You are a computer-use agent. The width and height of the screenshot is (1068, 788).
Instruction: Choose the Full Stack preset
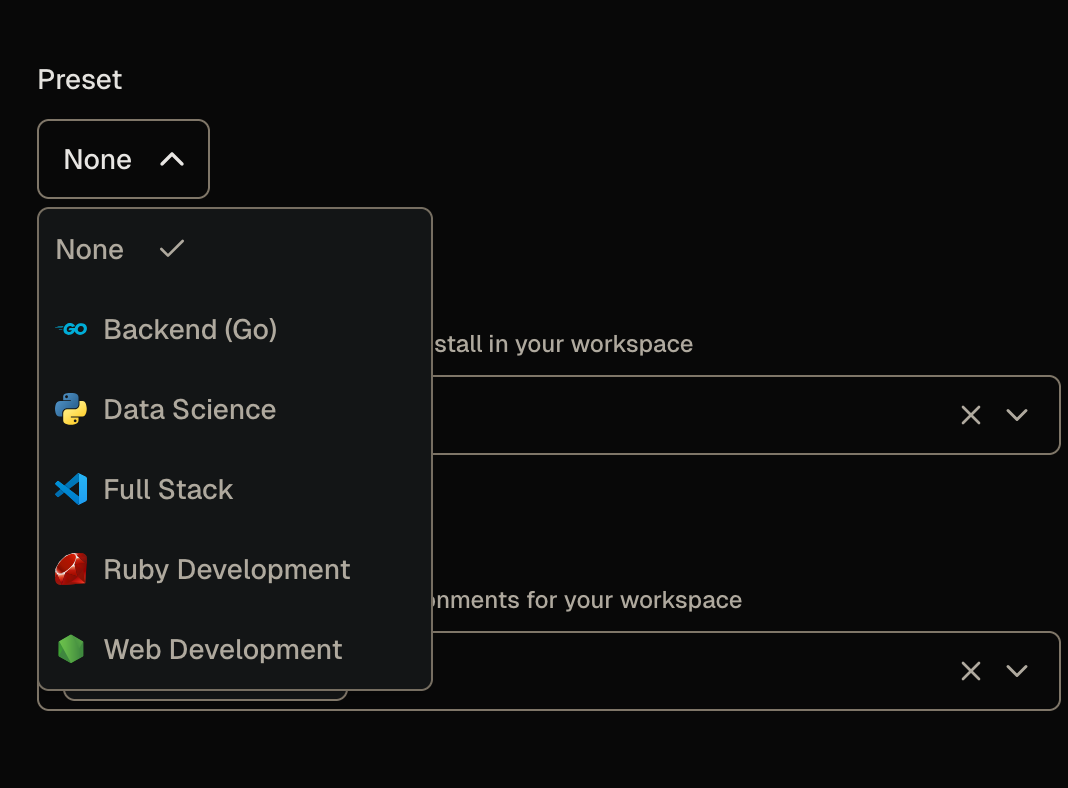click(235, 490)
